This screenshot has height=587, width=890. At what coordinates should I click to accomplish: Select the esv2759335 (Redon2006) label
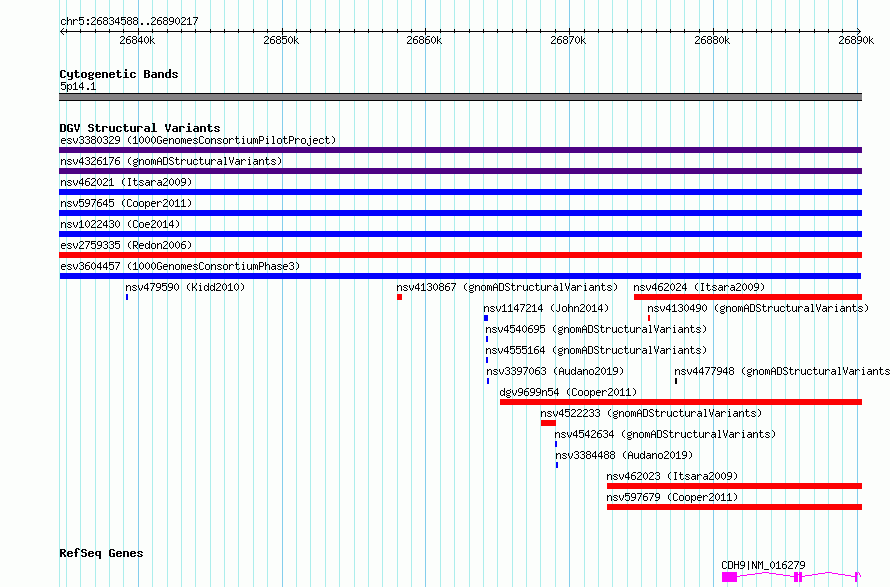pyautogui.click(x=126, y=245)
